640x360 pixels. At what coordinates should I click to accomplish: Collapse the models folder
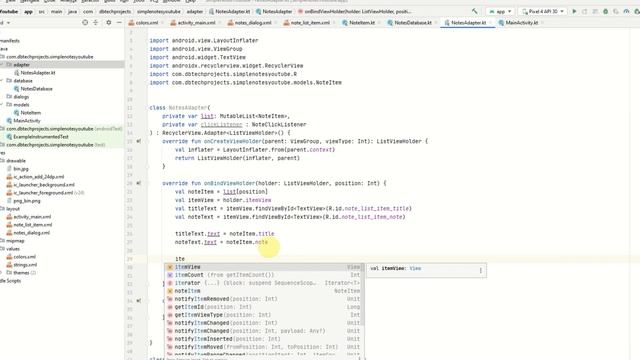coord(2,104)
